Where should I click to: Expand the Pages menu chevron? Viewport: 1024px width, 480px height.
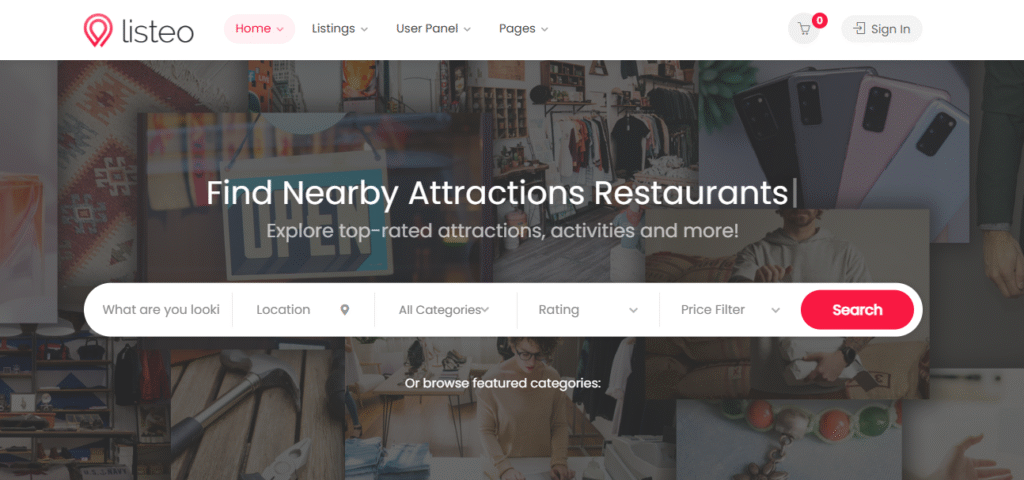[545, 29]
